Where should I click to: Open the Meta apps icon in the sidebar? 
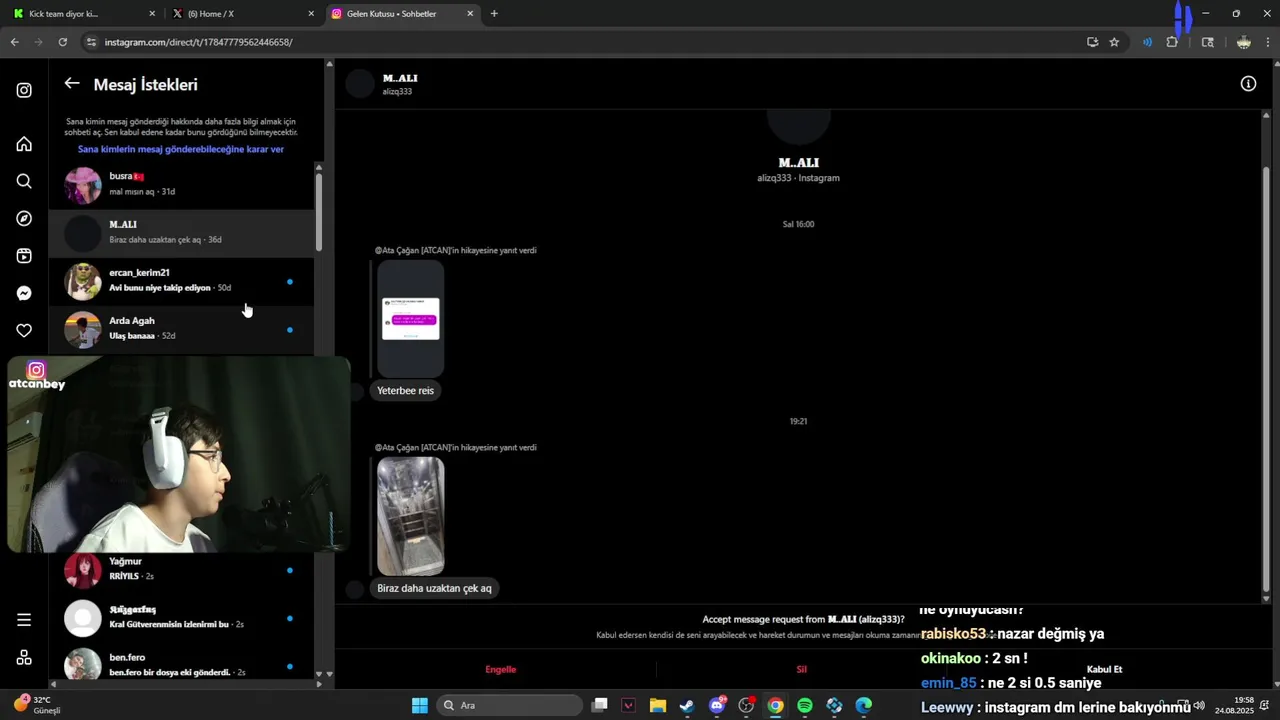tap(24, 657)
